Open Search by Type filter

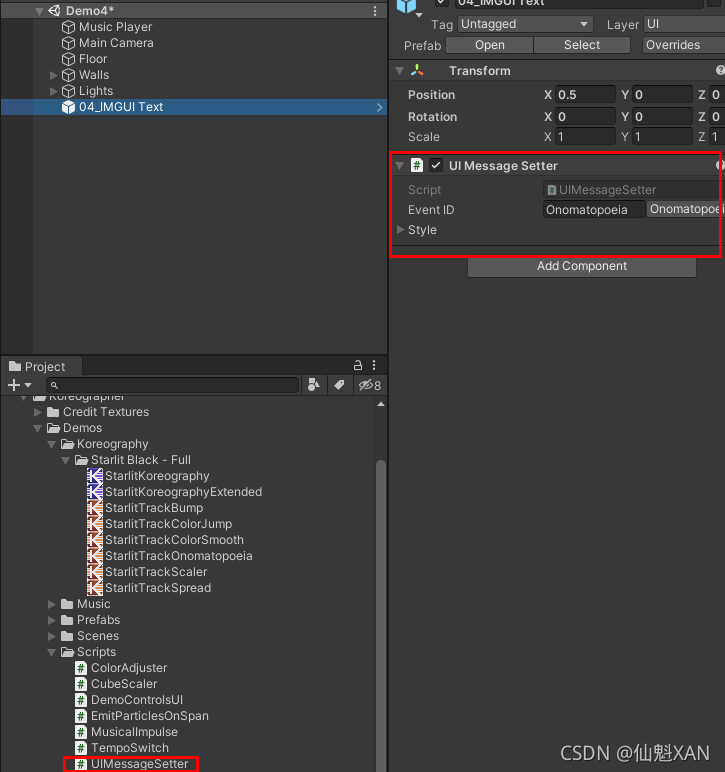click(x=314, y=385)
